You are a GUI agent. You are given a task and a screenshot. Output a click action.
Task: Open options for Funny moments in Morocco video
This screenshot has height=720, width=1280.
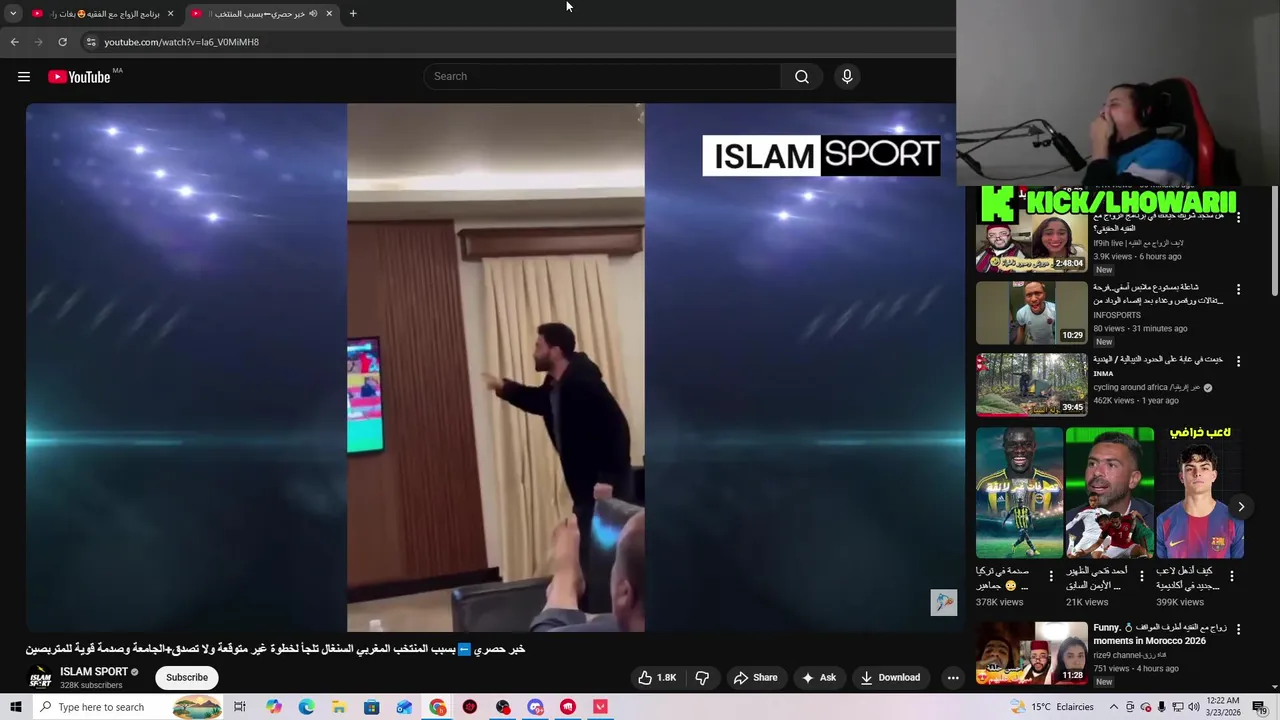(x=1238, y=629)
